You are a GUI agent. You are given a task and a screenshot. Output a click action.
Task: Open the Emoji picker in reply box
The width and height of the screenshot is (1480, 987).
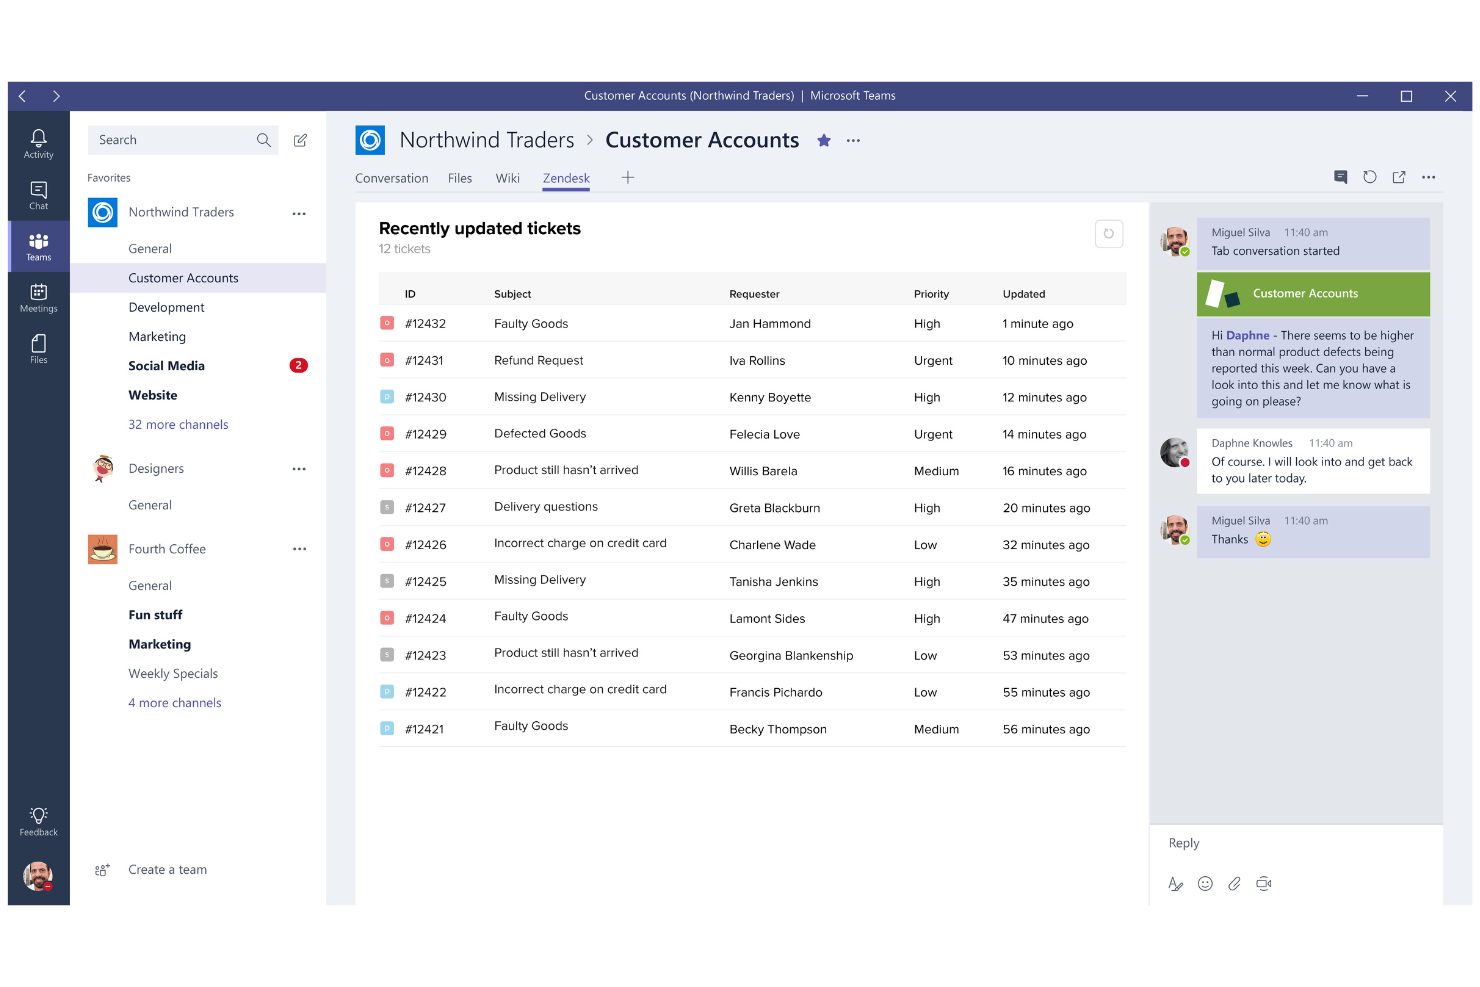[1205, 884]
